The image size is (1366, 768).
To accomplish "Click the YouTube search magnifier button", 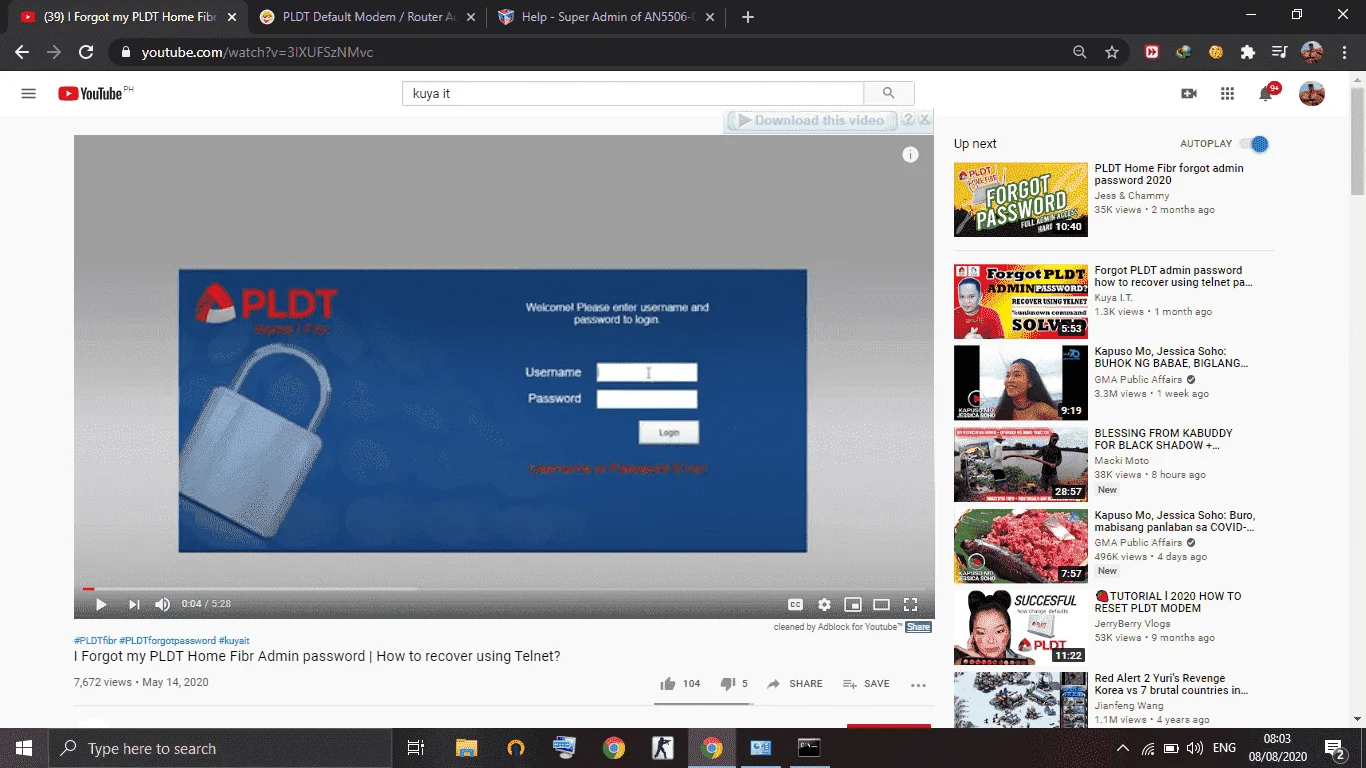I will tap(888, 93).
